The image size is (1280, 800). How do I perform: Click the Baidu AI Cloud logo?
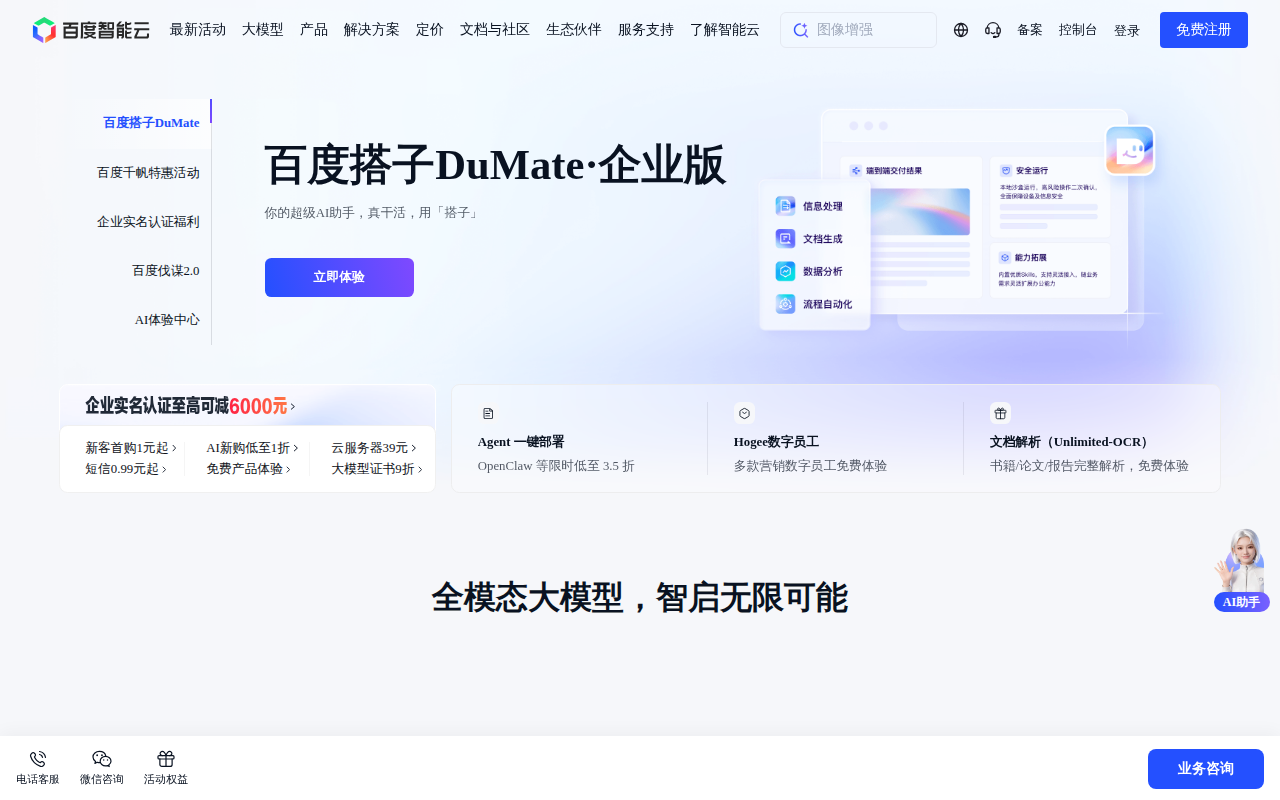(x=91, y=30)
